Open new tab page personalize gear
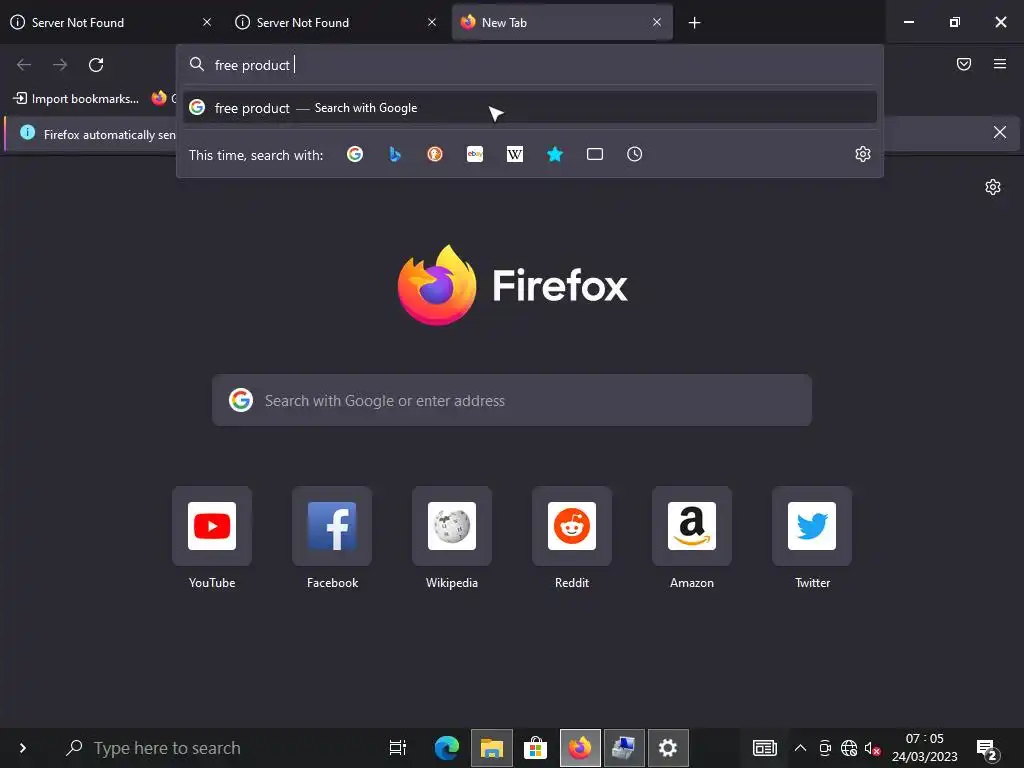Screen dimensions: 1024x768 coord(993,187)
